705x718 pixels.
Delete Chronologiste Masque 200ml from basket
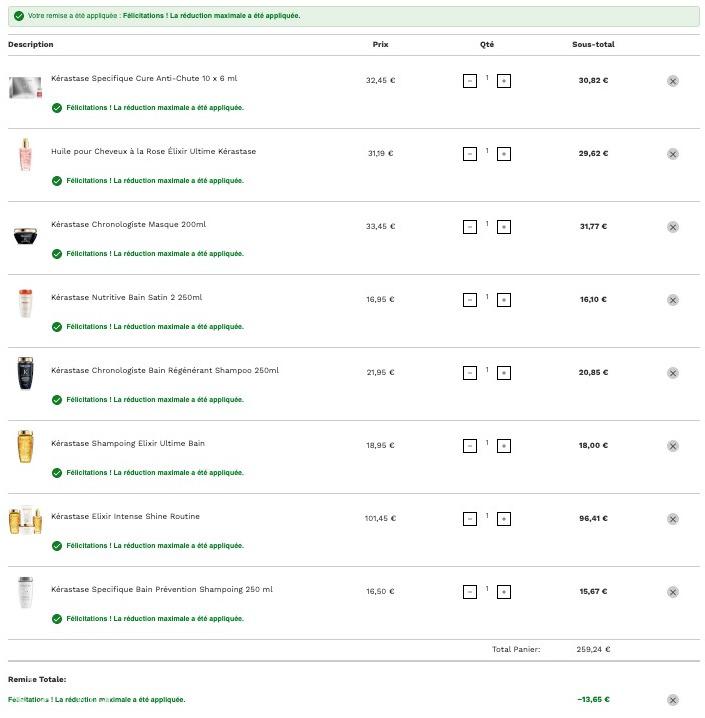[x=672, y=227]
